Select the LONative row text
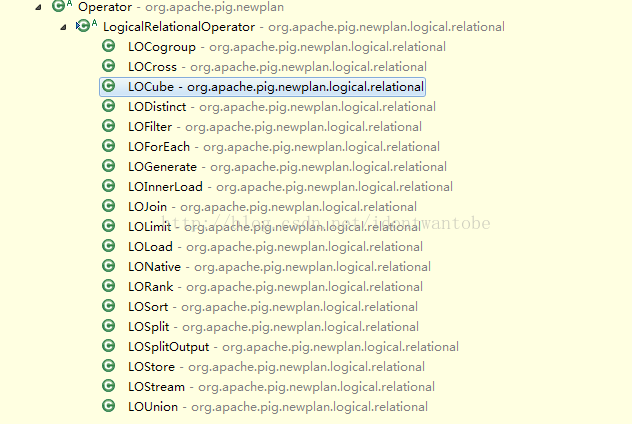The height and width of the screenshot is (424, 632). (279, 267)
